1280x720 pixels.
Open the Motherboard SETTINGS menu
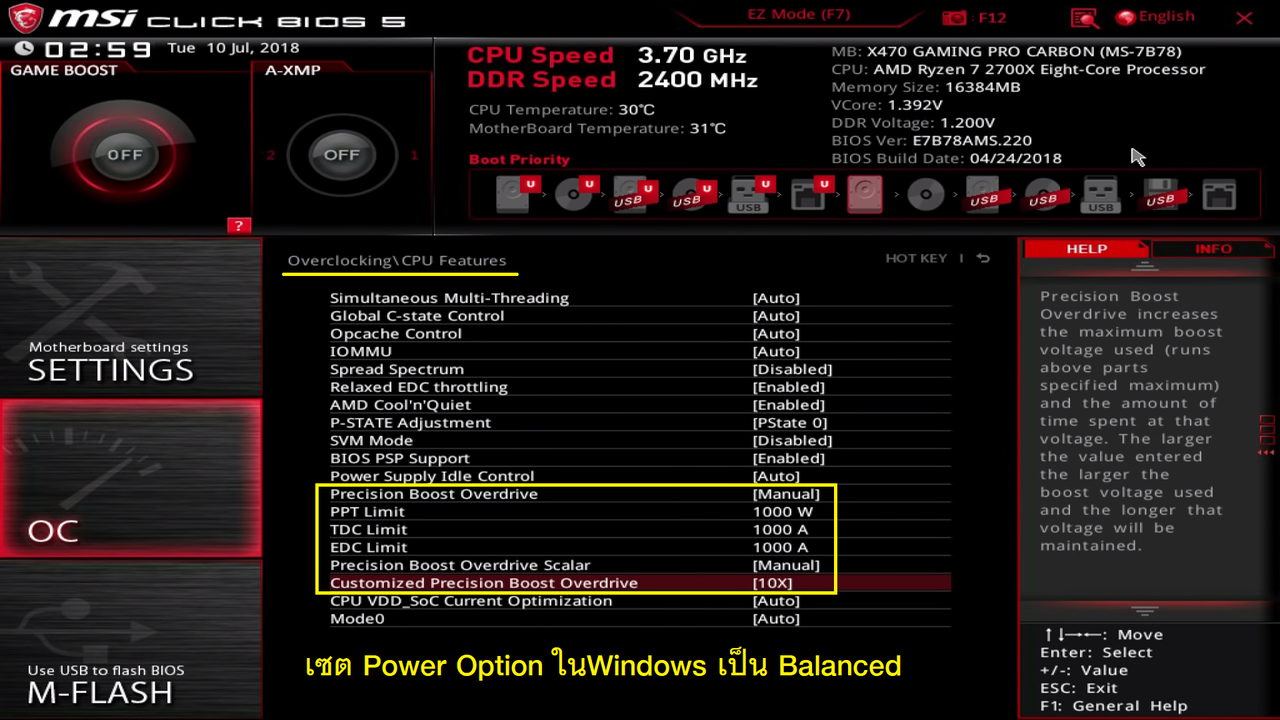111,362
